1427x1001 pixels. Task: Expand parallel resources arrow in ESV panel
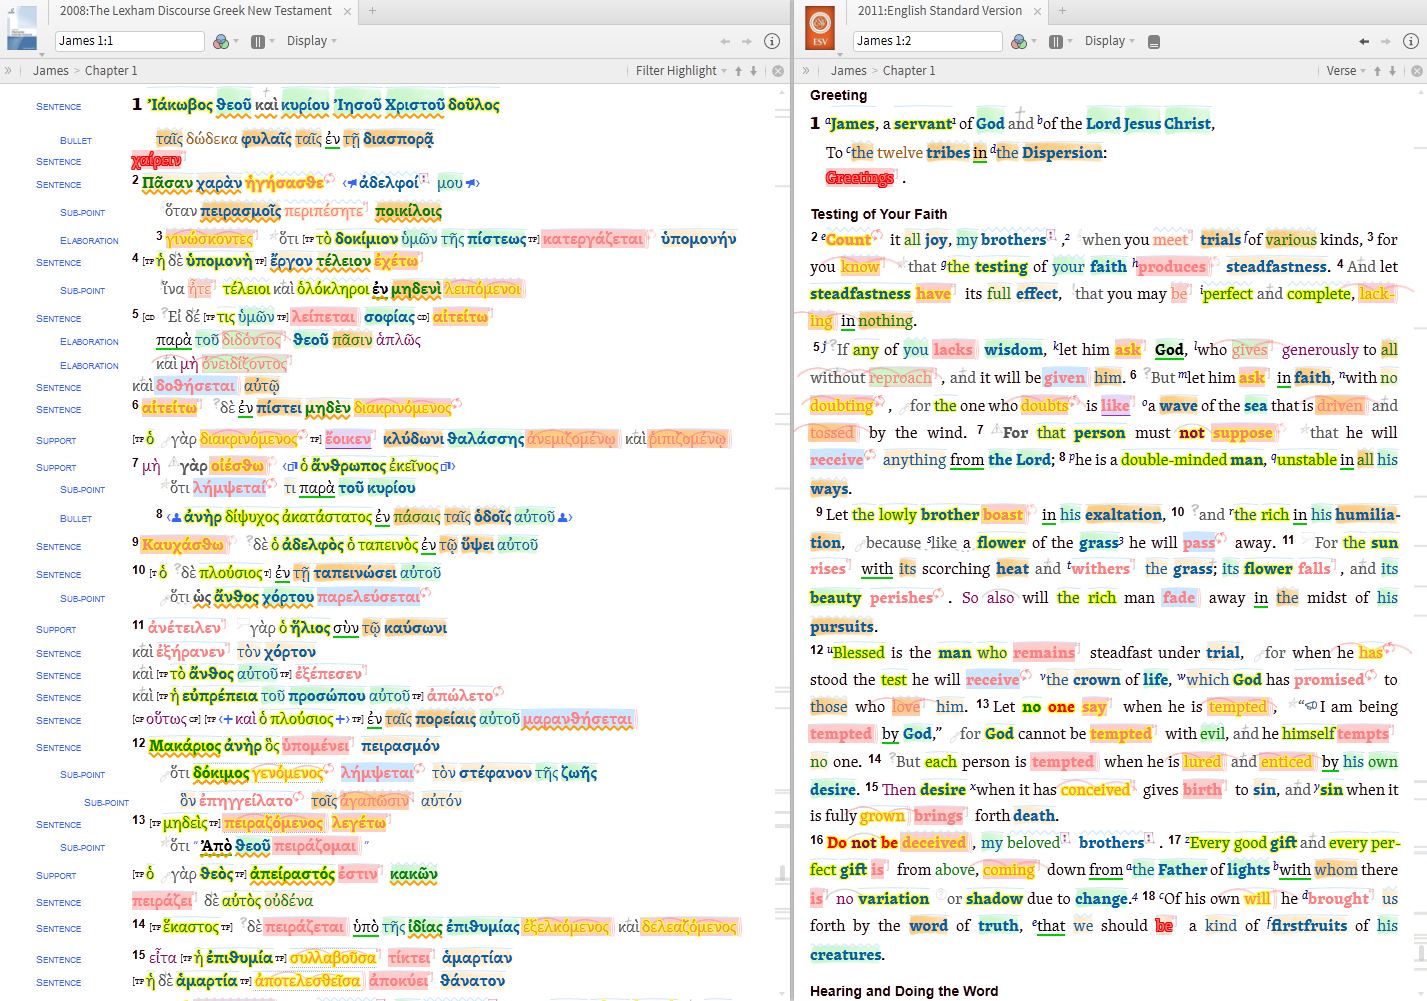1070,42
